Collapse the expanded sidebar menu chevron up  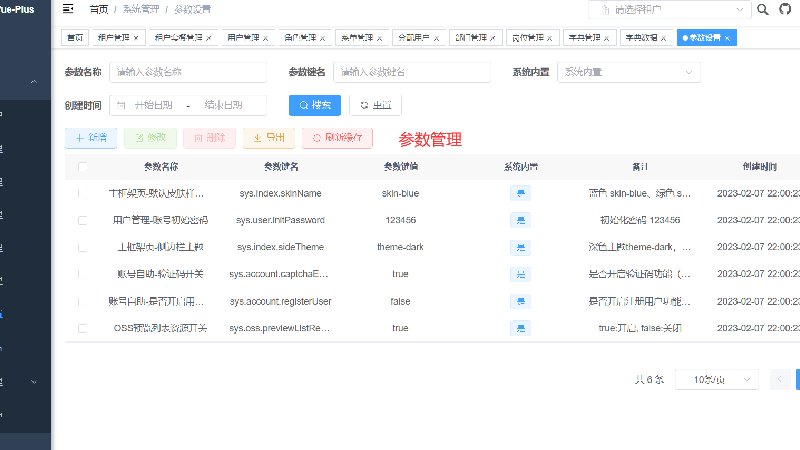34,82
